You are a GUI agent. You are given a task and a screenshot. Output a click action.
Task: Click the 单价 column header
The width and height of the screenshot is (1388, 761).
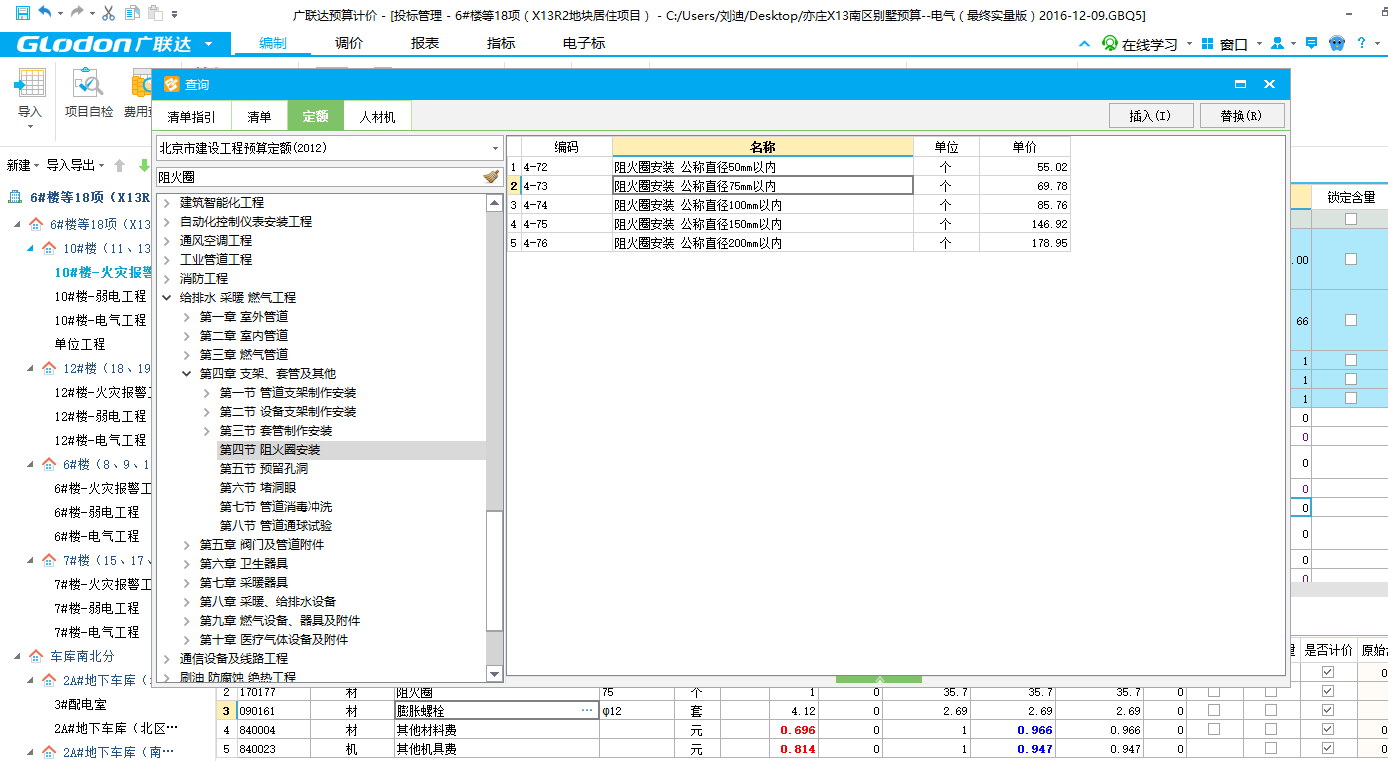(x=1024, y=147)
